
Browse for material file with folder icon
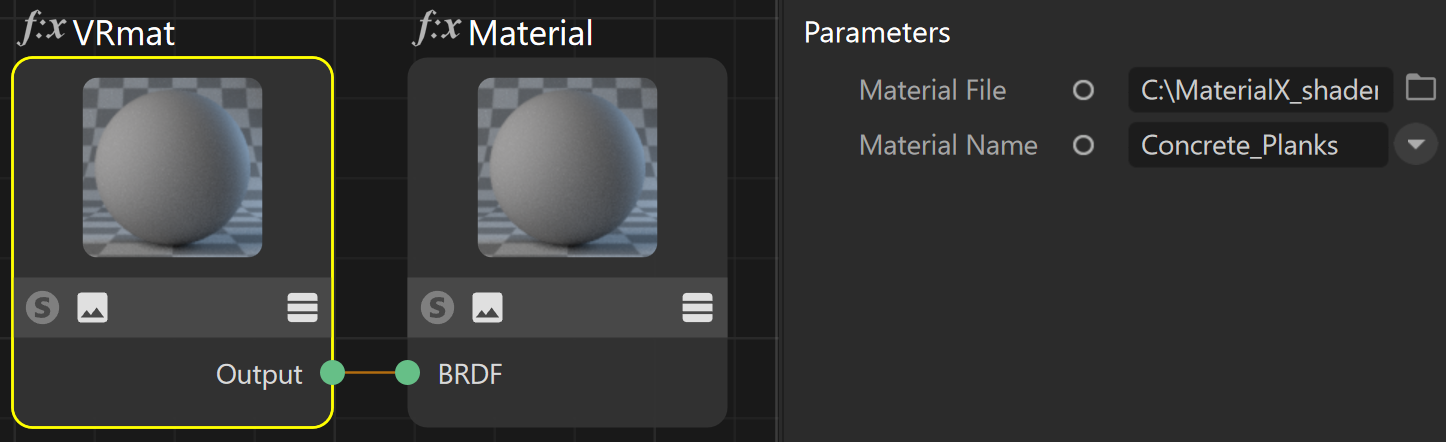(1420, 88)
